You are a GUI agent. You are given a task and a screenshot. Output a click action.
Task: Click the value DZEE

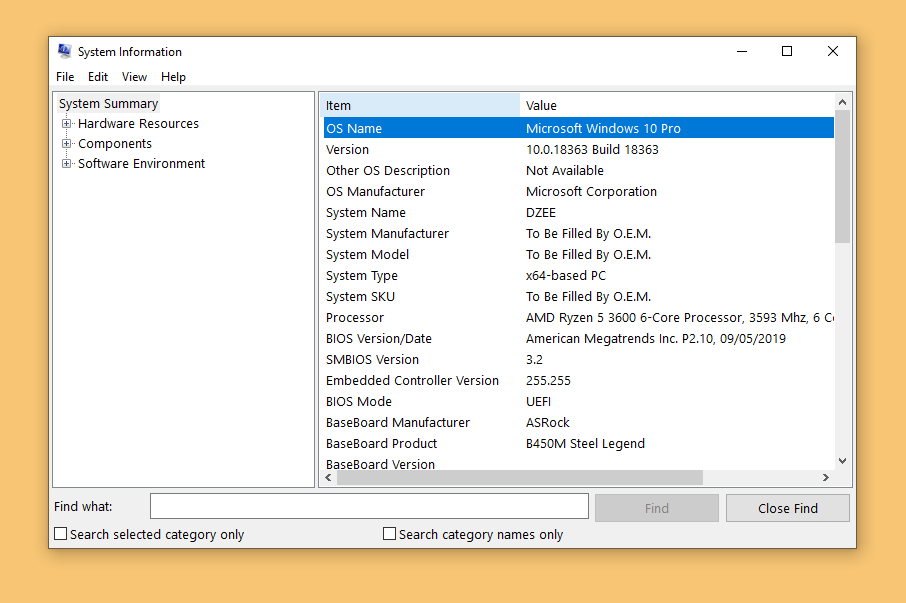click(x=541, y=213)
